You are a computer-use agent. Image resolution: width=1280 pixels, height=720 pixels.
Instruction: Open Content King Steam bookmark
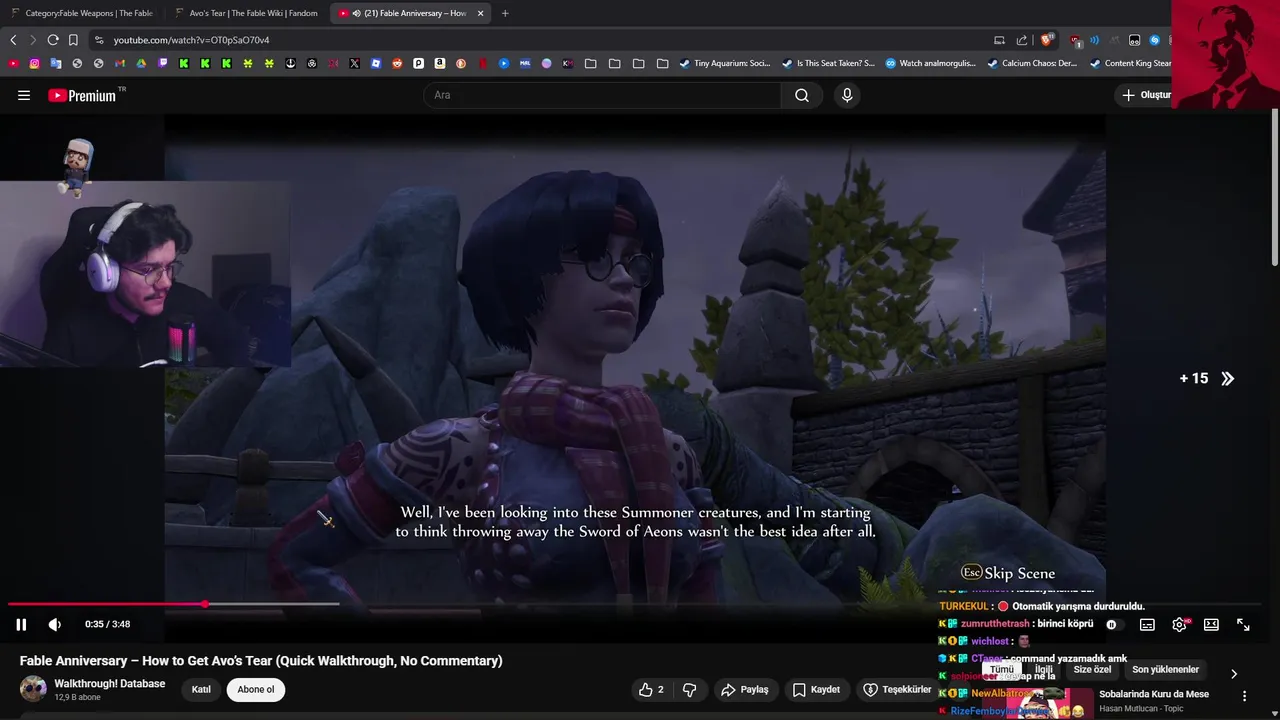[1130, 63]
